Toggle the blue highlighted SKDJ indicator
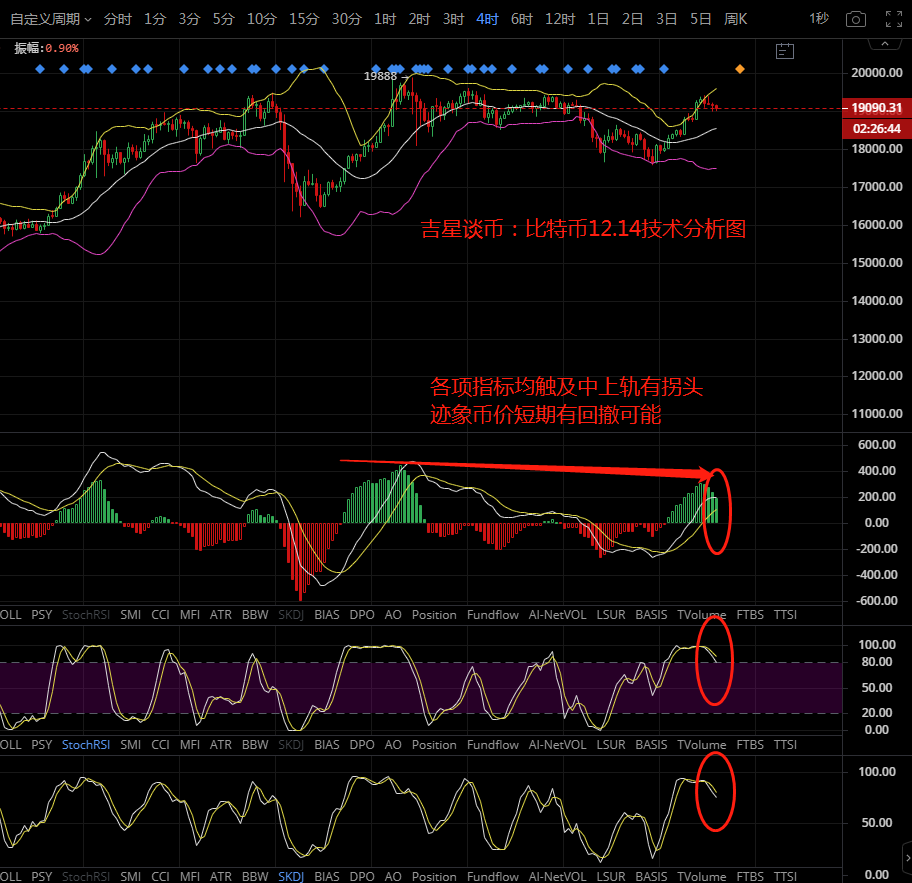Screen dimensions: 912x883 pyautogui.click(x=291, y=876)
